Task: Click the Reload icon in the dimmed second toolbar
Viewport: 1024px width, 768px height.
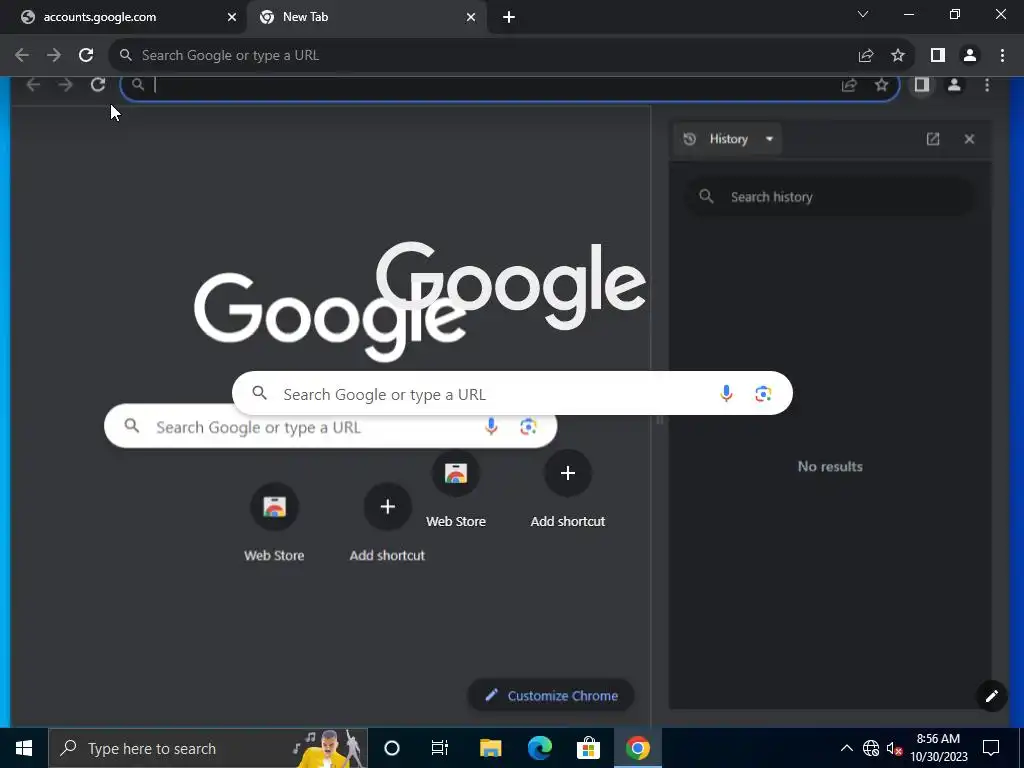Action: pos(98,85)
